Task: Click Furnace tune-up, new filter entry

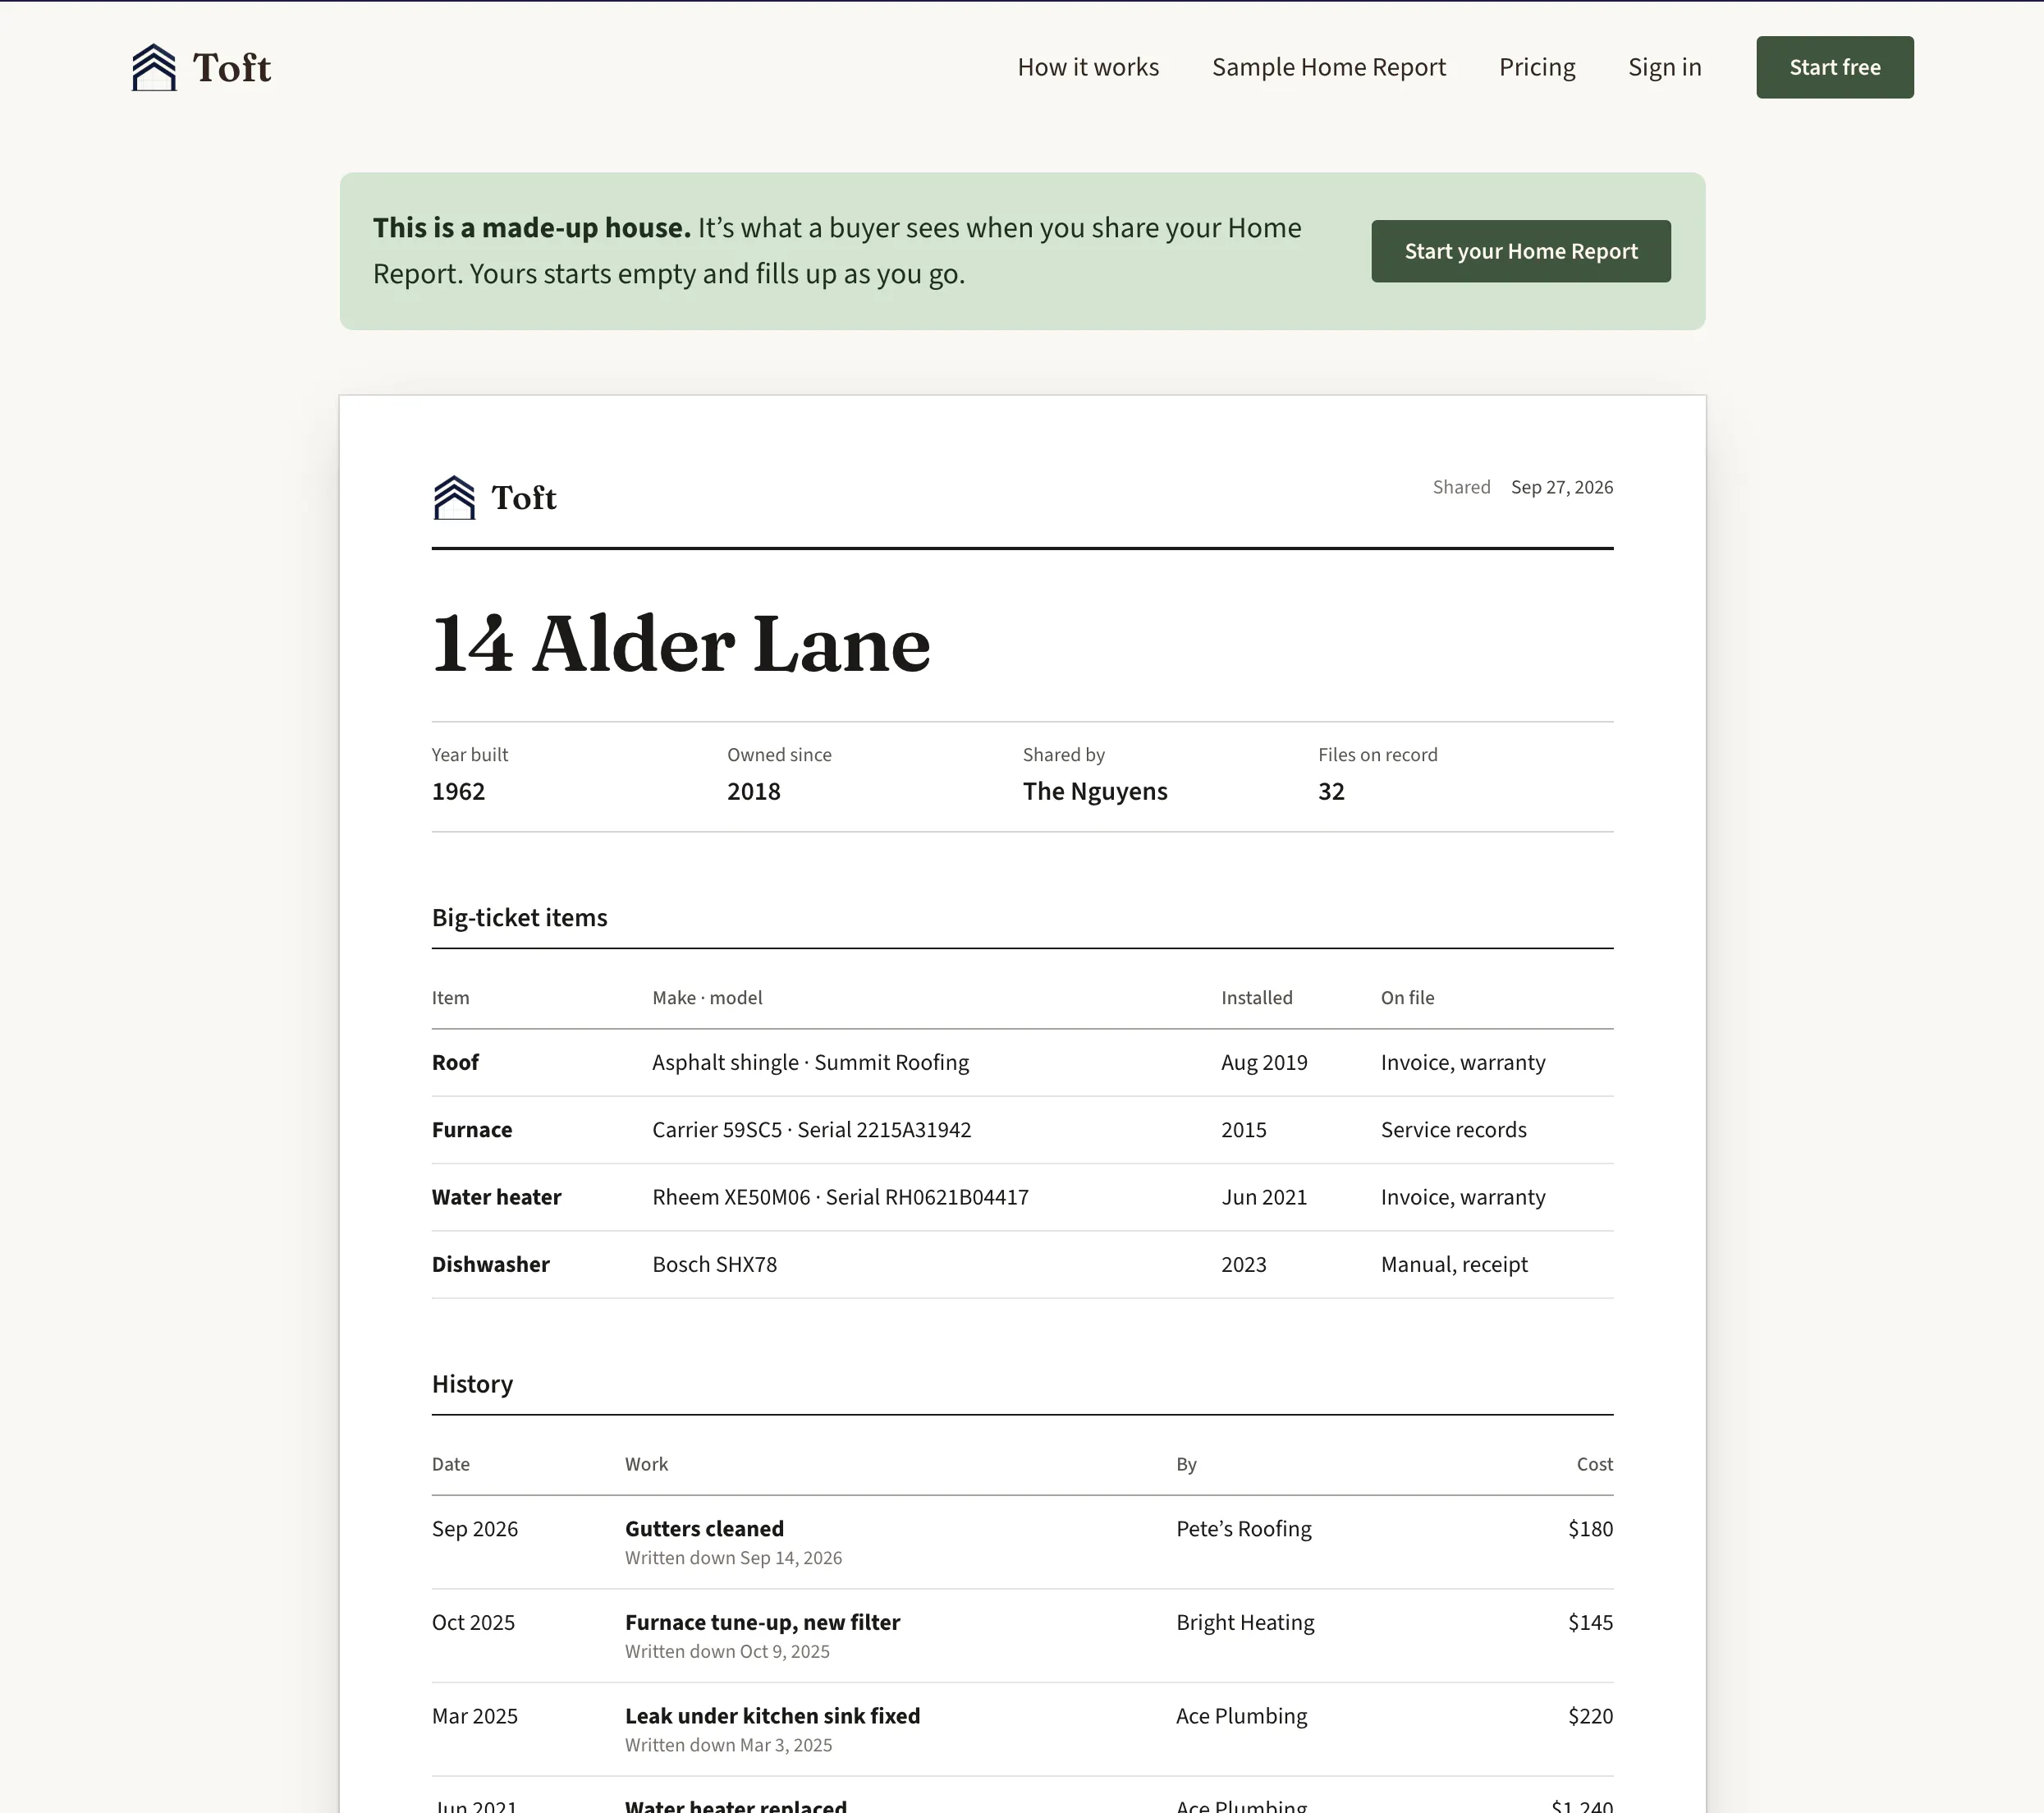Action: tap(762, 1622)
